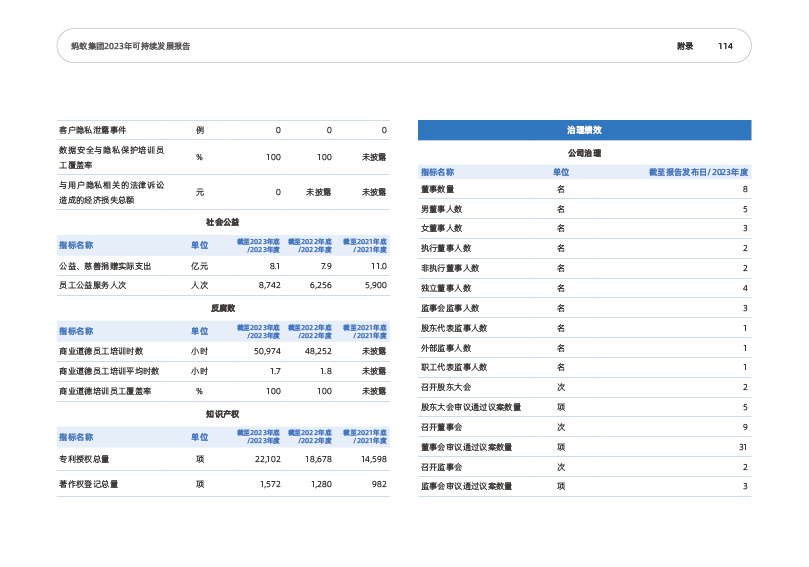Select the value 31 in governance table
The width and height of the screenshot is (809, 567).
pyautogui.click(x=742, y=447)
